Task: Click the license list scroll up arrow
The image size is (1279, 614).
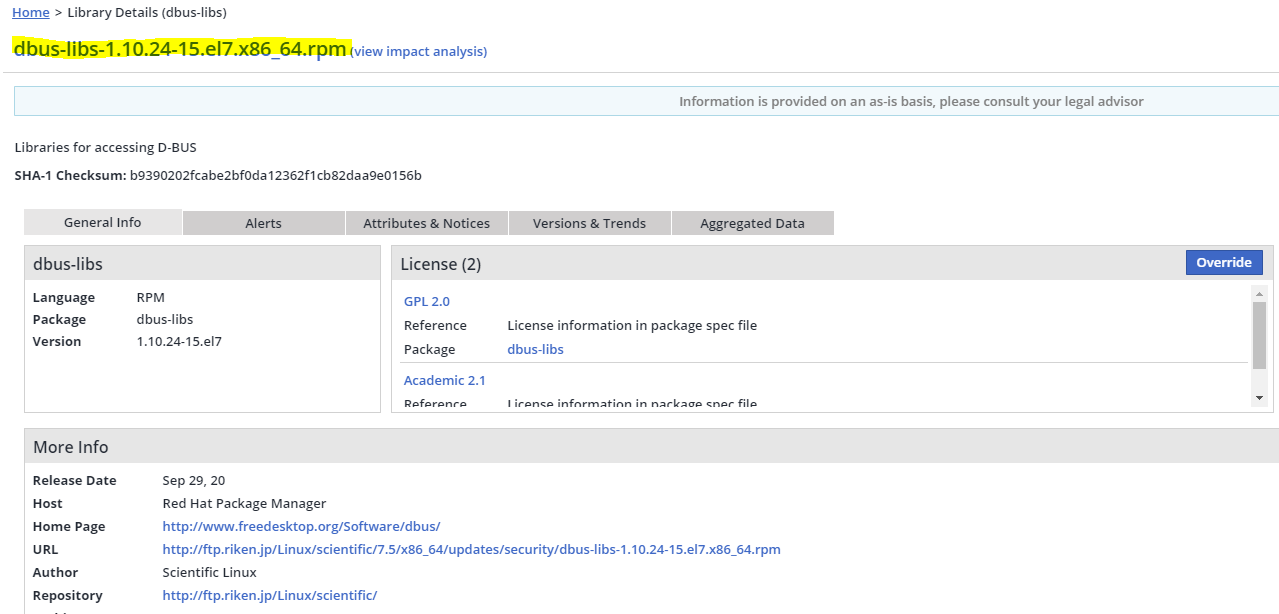Action: pyautogui.click(x=1259, y=293)
